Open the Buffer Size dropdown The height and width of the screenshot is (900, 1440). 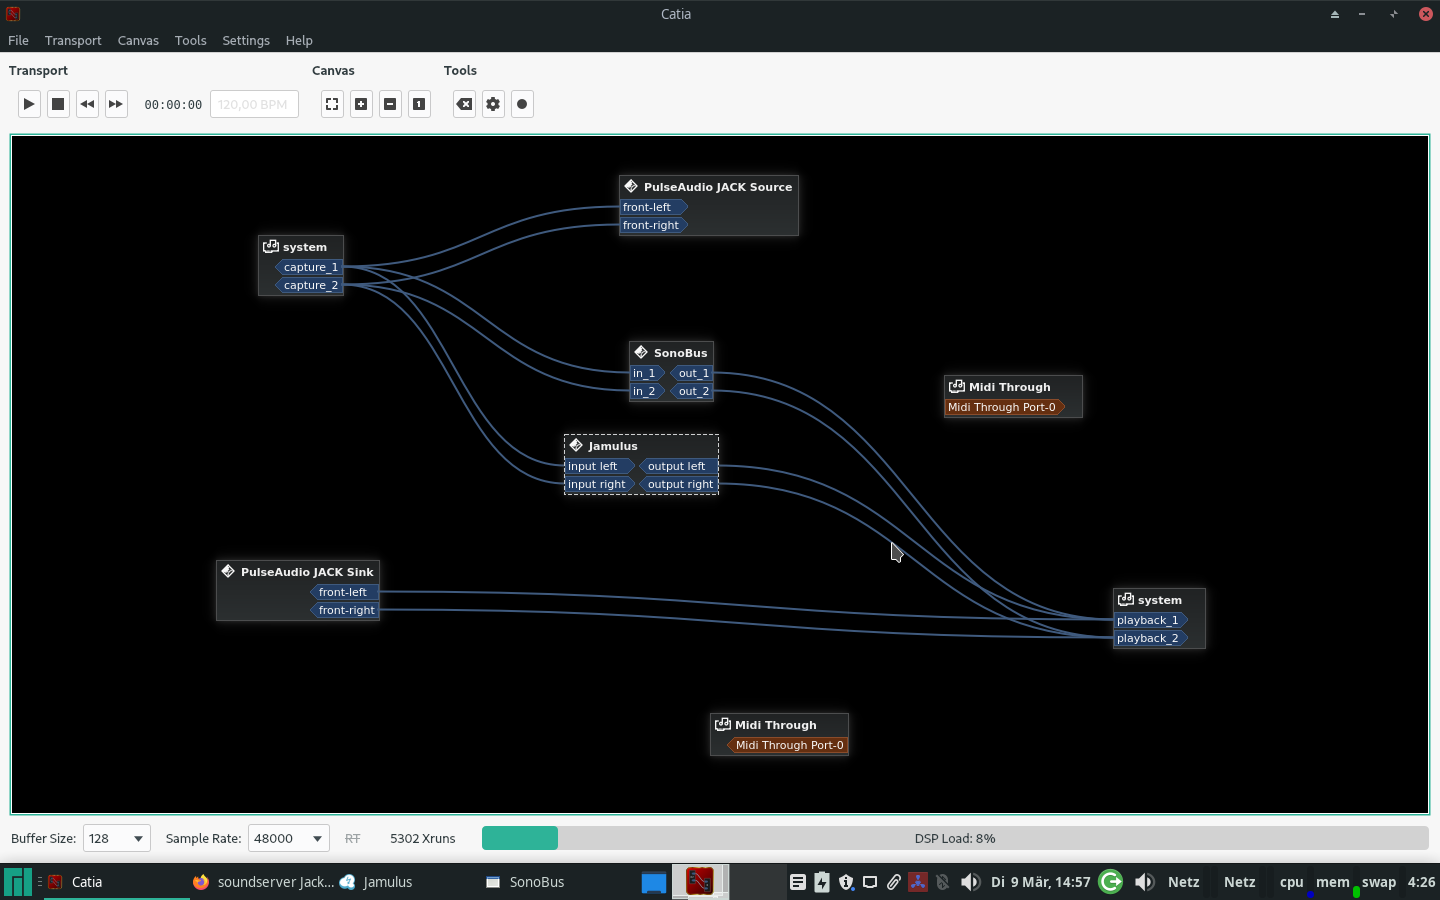click(116, 838)
